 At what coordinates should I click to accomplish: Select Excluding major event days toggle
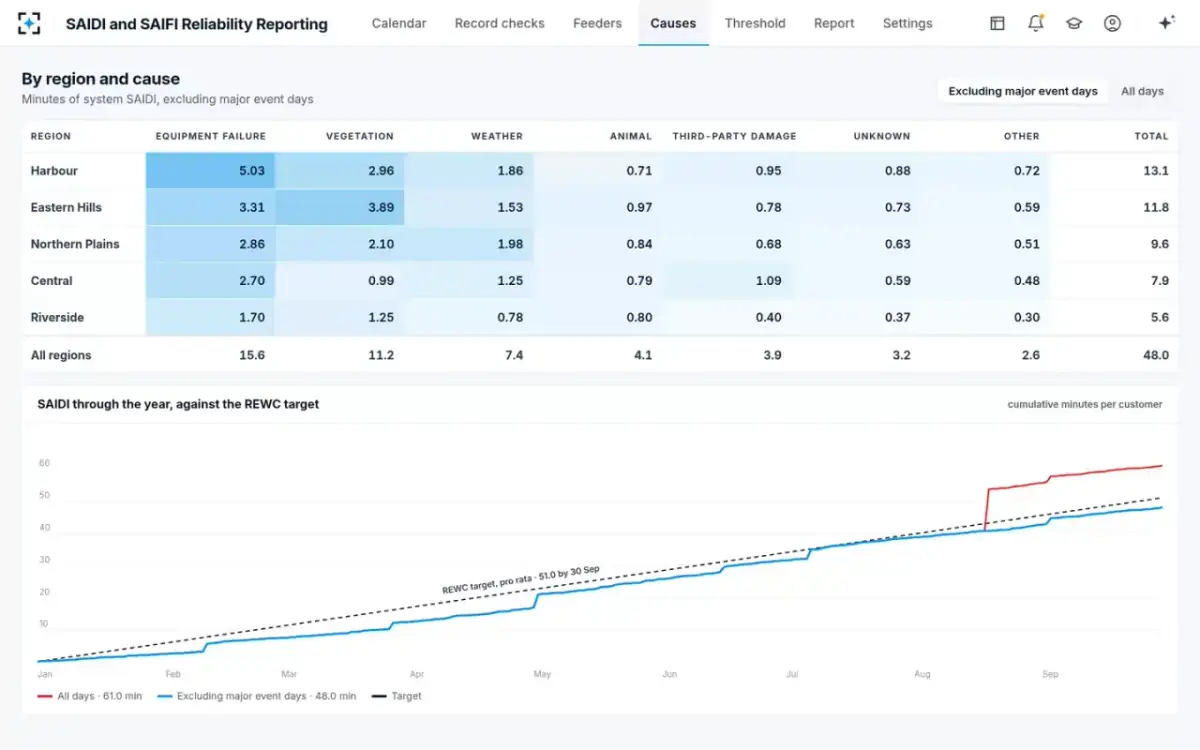pos(1023,91)
